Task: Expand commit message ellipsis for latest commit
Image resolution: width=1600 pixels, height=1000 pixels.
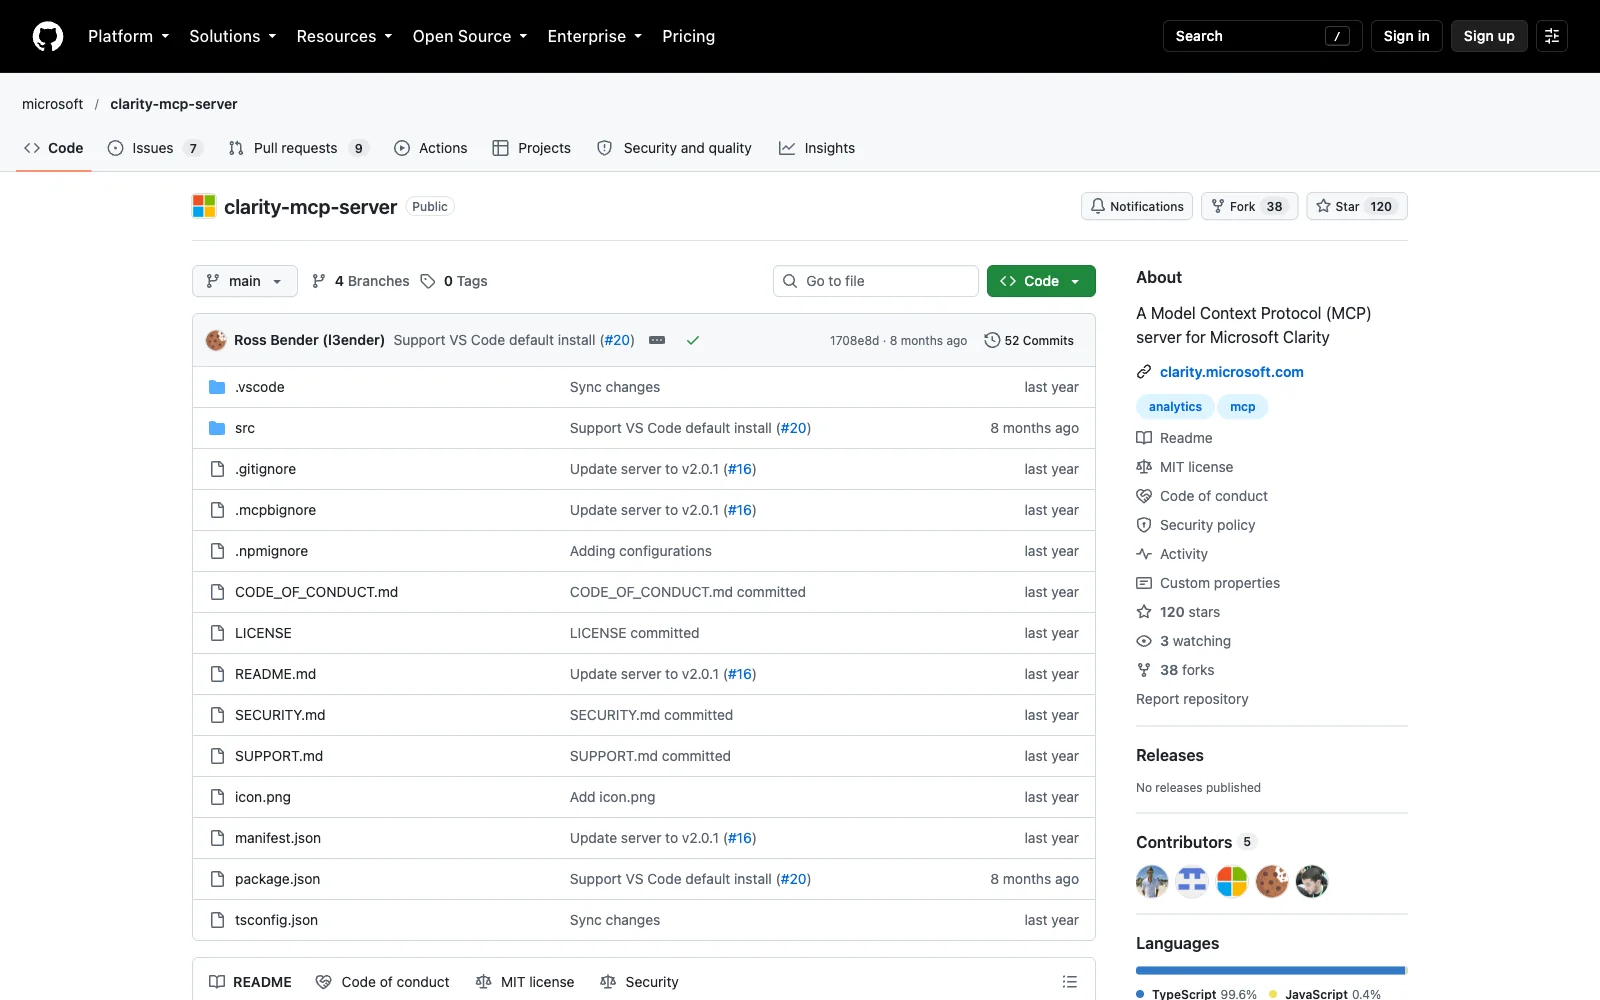Action: [x=657, y=340]
